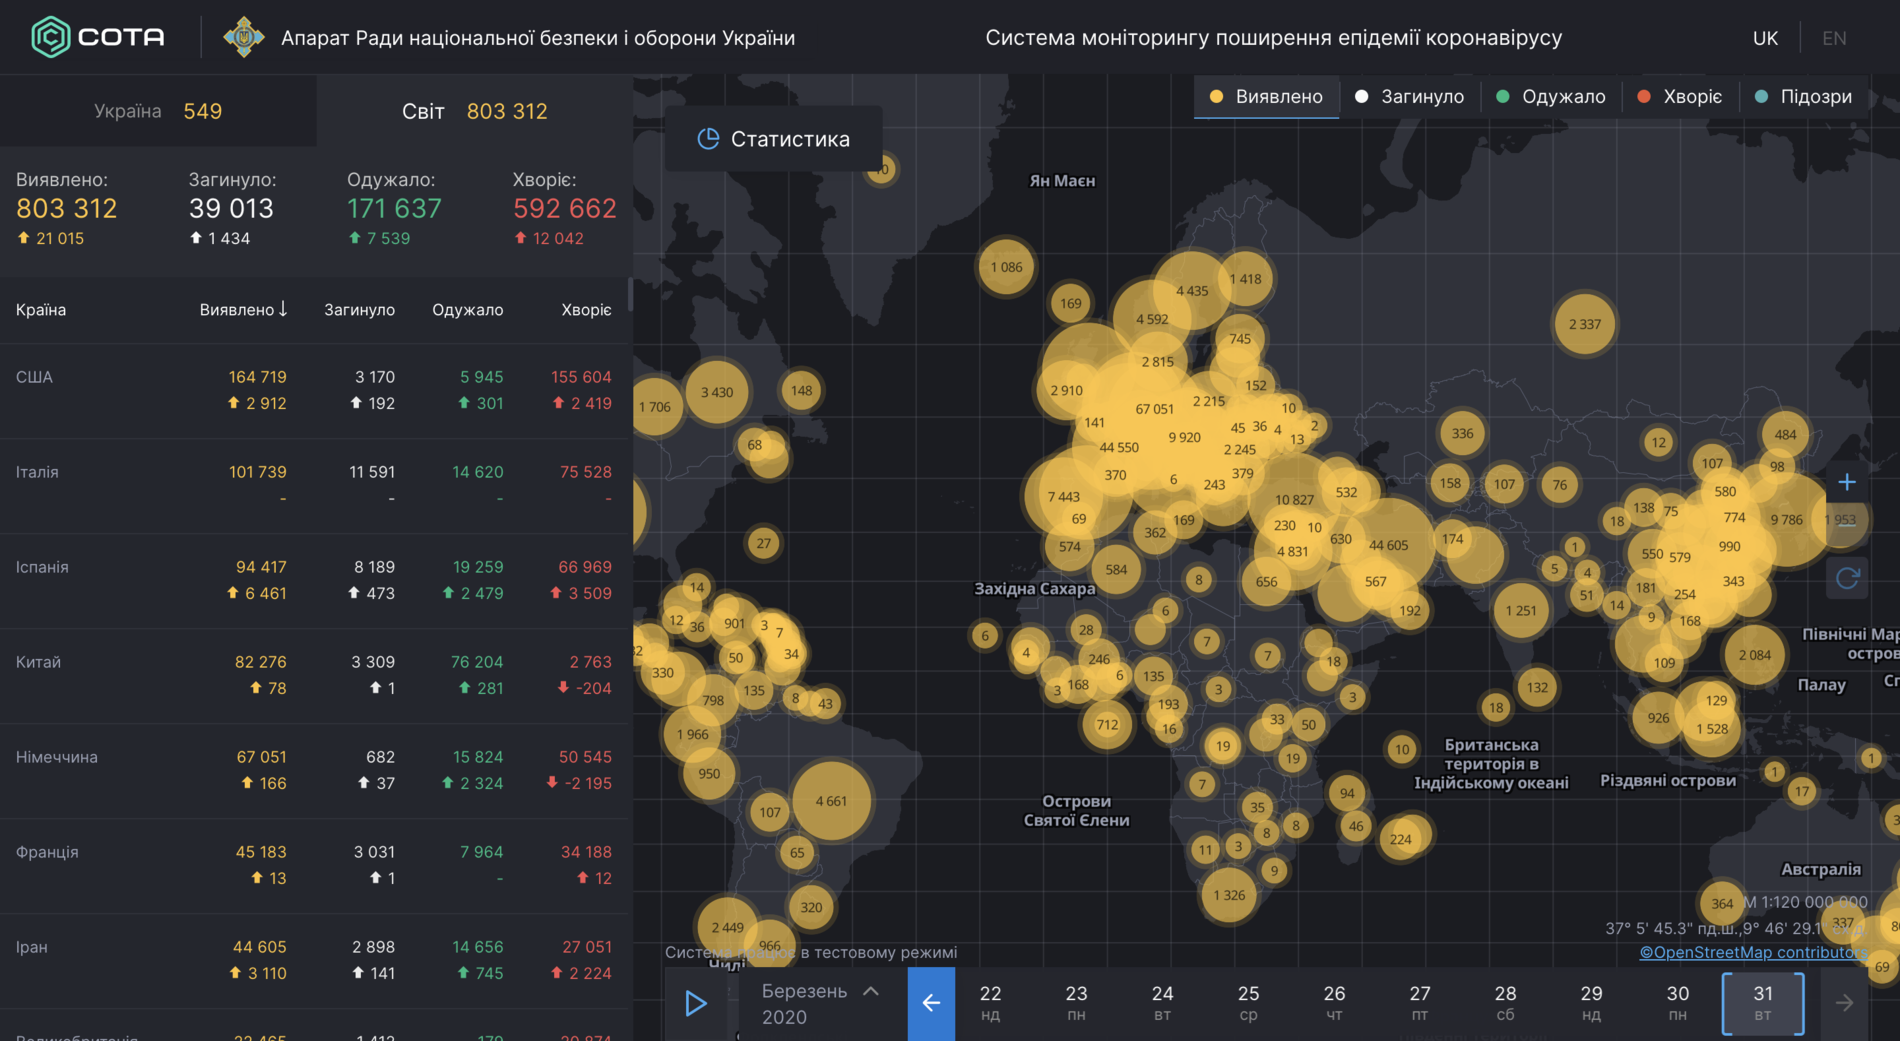Select the Іспанія row in table
This screenshot has height=1041, width=1900.
pos(314,581)
